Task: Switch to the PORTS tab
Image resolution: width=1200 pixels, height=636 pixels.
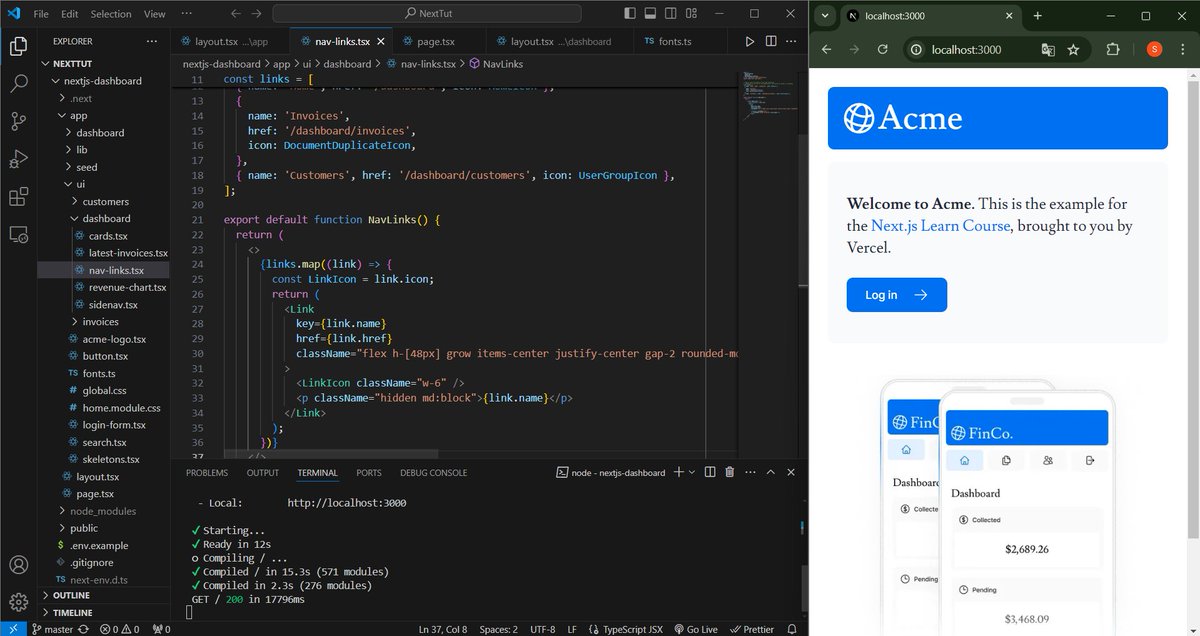Action: point(368,471)
